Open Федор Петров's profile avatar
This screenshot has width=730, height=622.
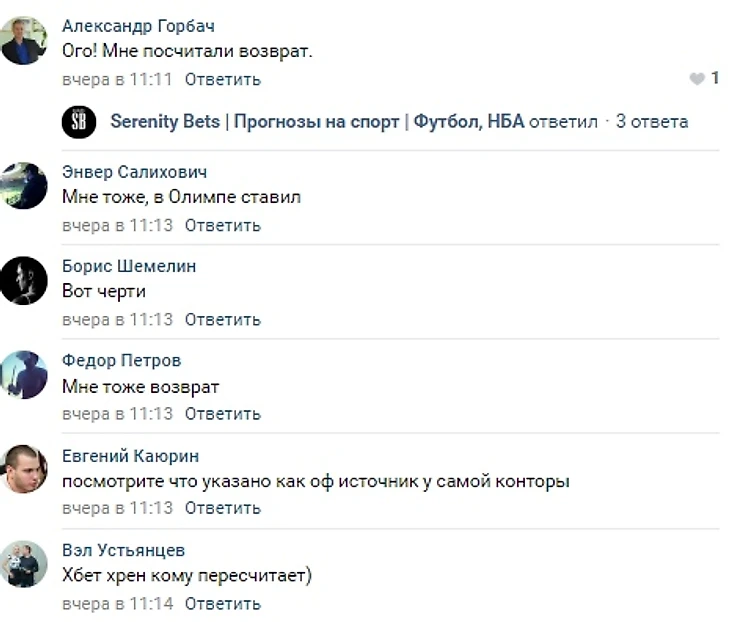point(24,375)
